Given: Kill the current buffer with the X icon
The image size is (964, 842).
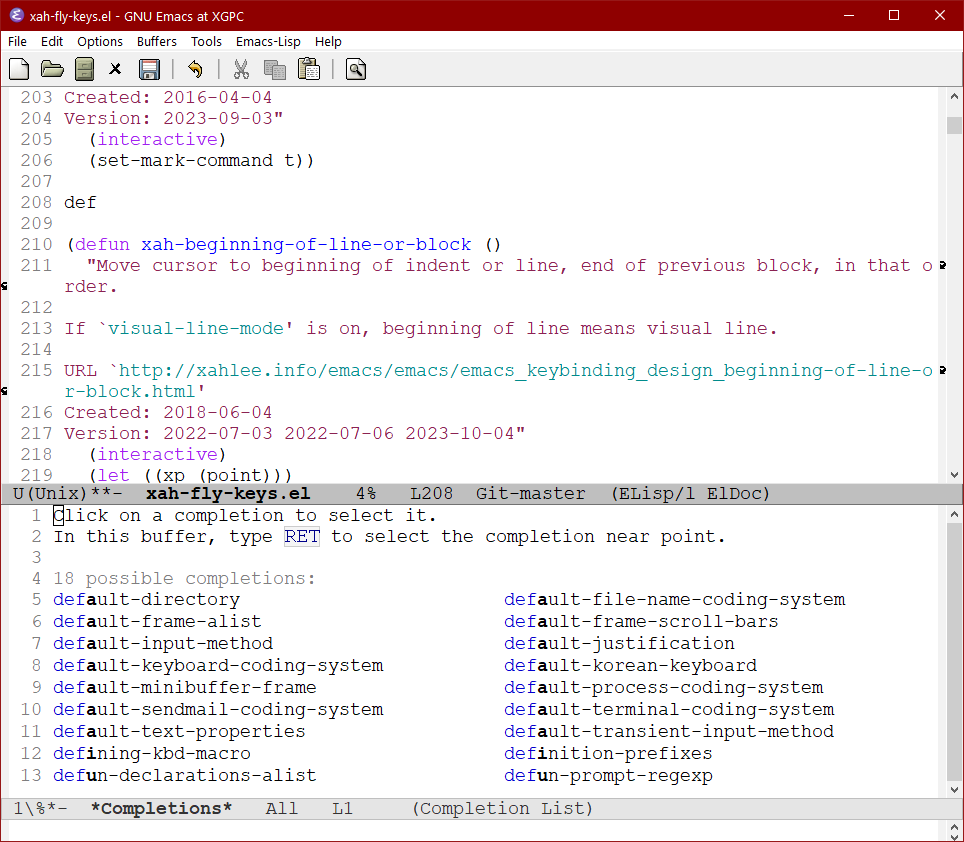Looking at the screenshot, I should [x=116, y=69].
